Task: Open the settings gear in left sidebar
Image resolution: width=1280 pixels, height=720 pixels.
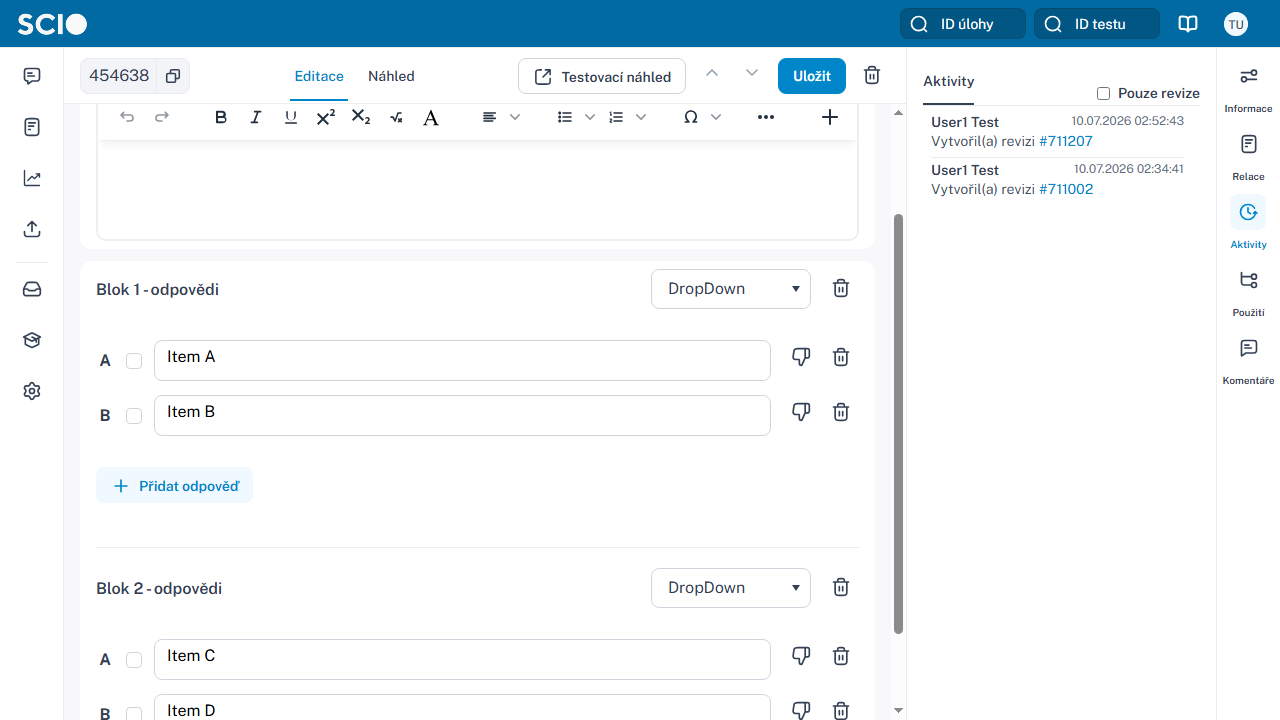Action: 32,391
